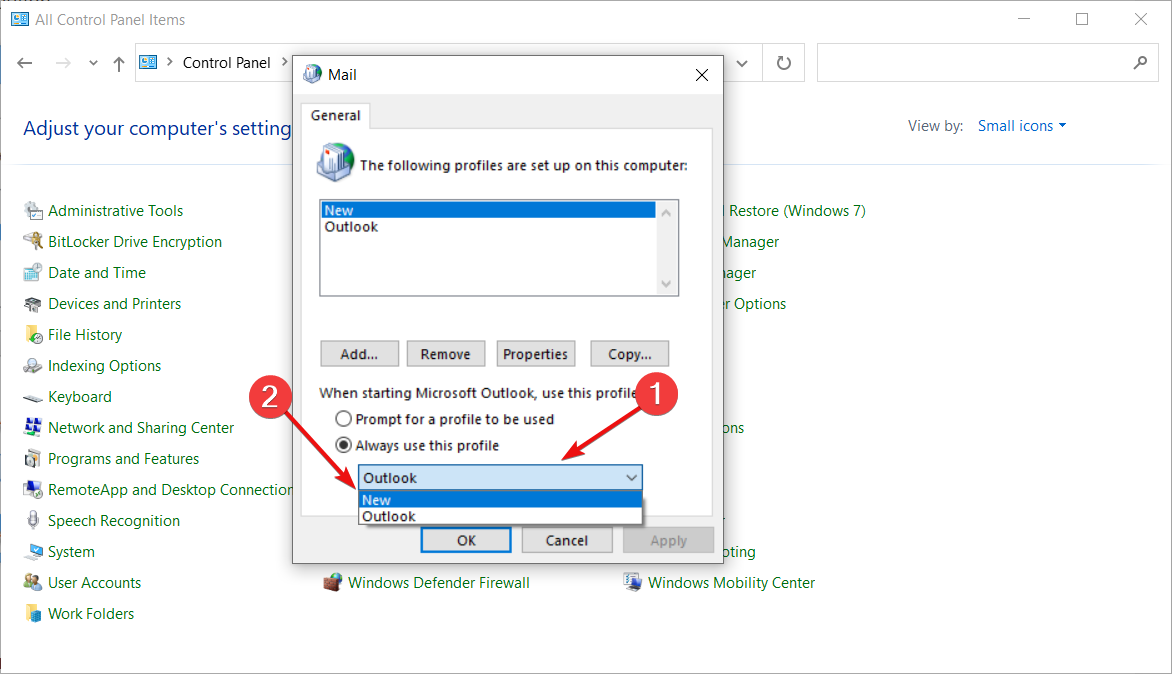
Task: Choose 'New' in the profile dropdown list
Action: coord(500,500)
